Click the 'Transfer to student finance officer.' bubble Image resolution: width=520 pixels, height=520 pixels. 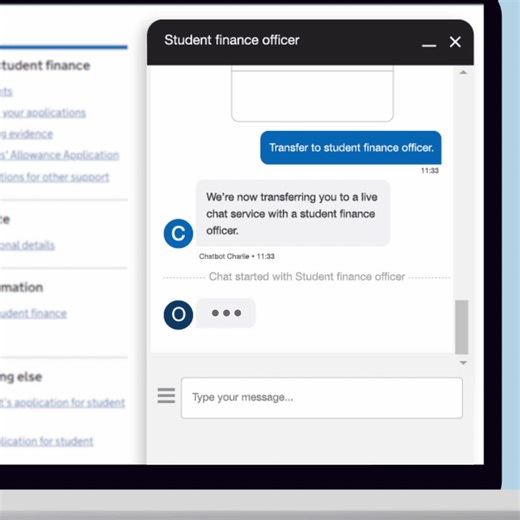point(351,148)
